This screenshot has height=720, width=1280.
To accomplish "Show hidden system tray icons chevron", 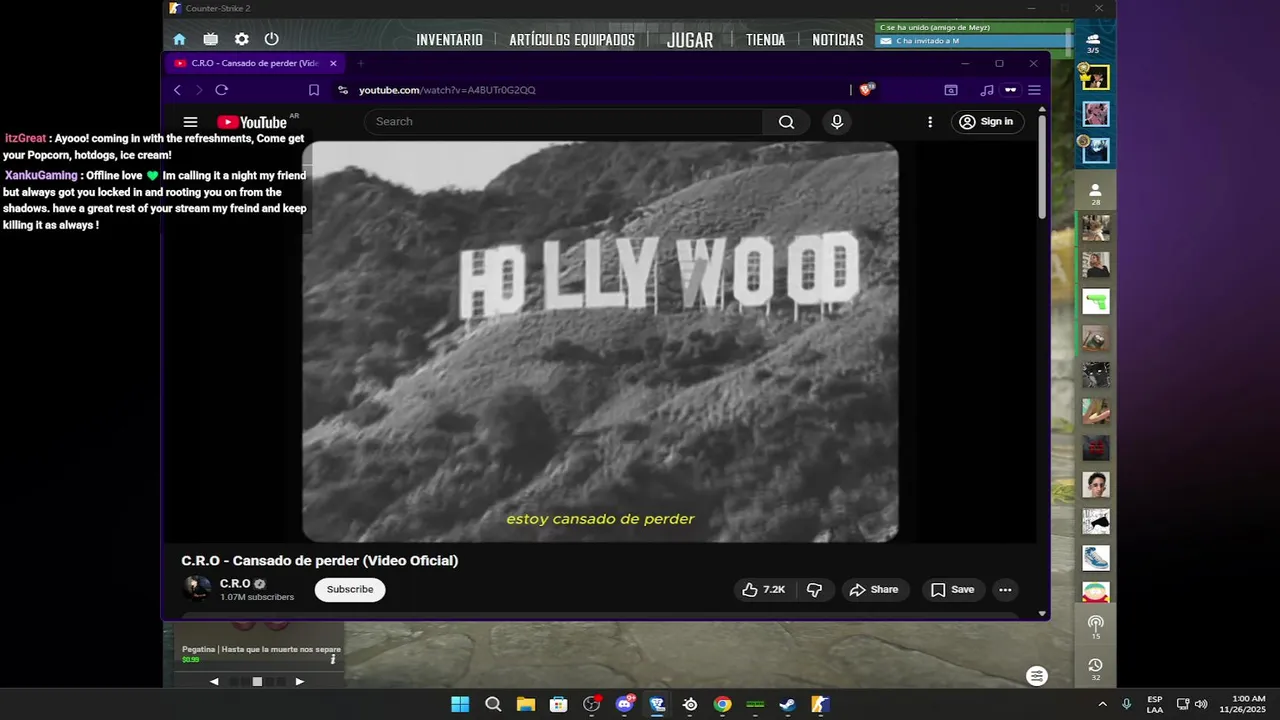I will click(x=1103, y=704).
